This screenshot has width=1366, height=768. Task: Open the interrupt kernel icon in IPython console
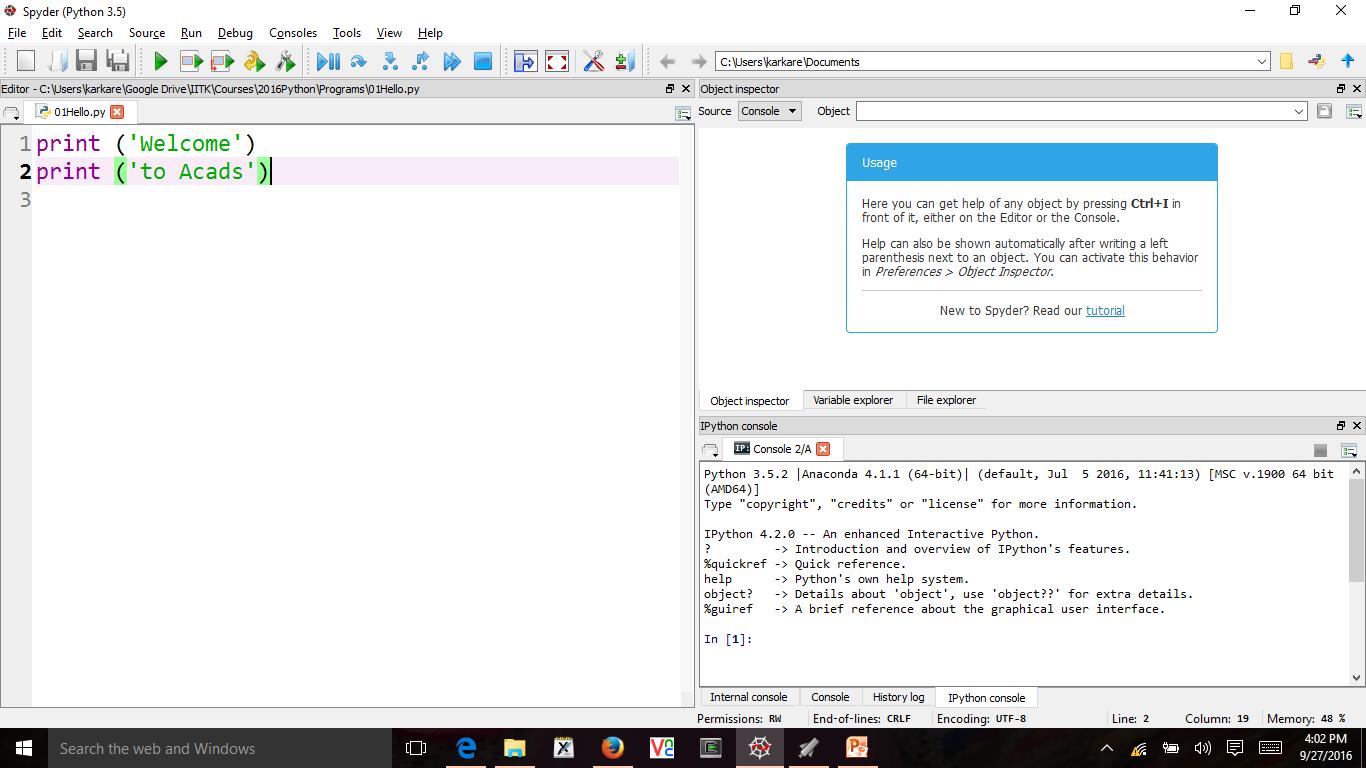(x=1320, y=448)
